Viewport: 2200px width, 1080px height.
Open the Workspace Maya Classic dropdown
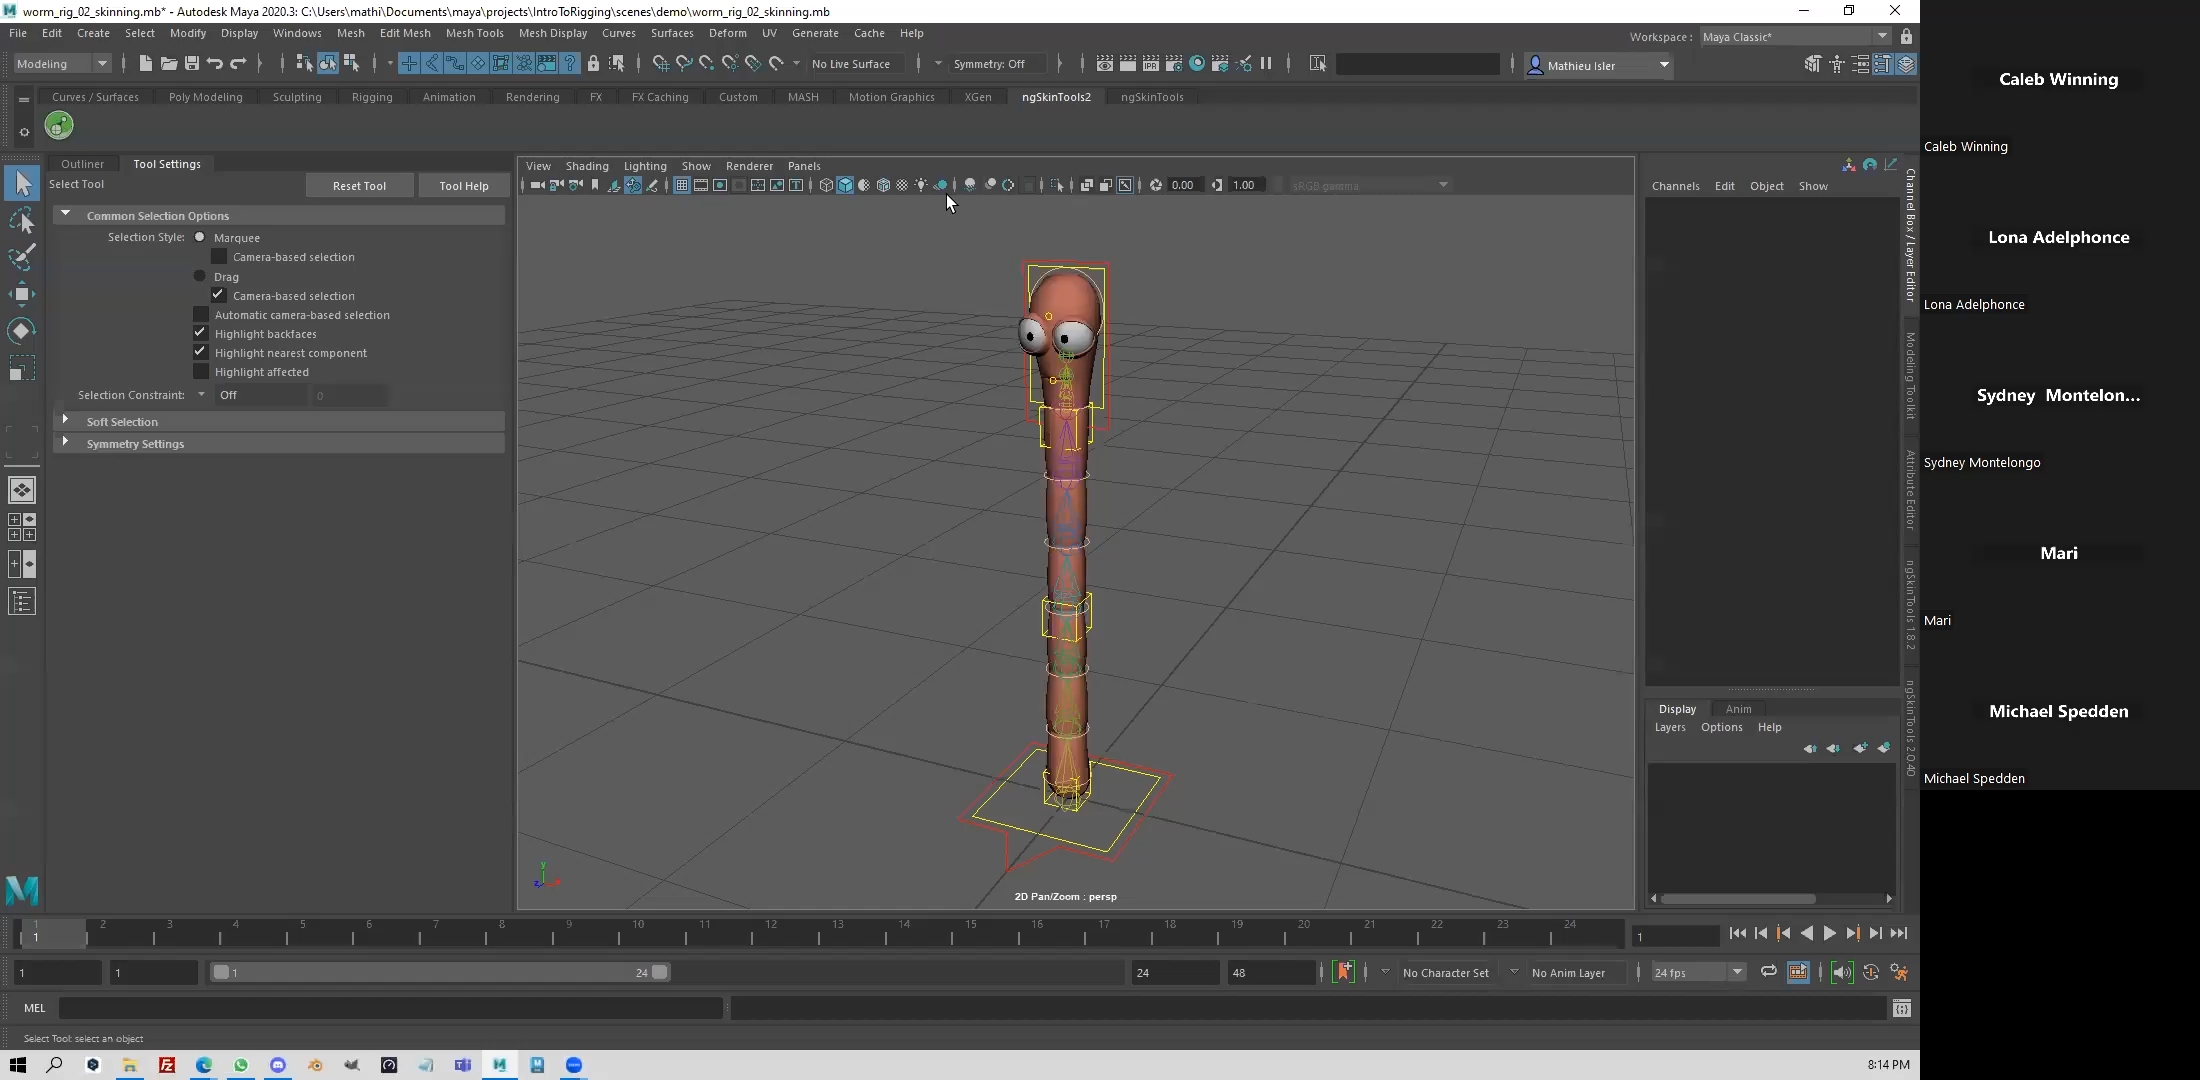click(1795, 37)
